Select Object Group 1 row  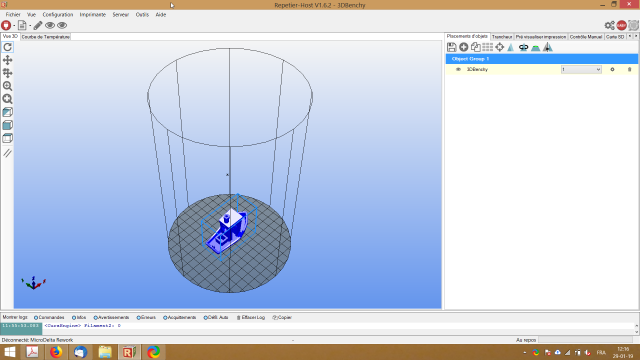[x=542, y=59]
